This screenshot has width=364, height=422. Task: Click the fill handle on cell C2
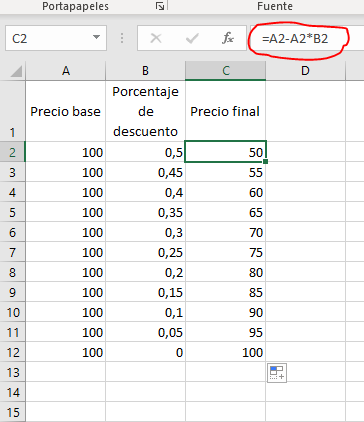coord(265,161)
